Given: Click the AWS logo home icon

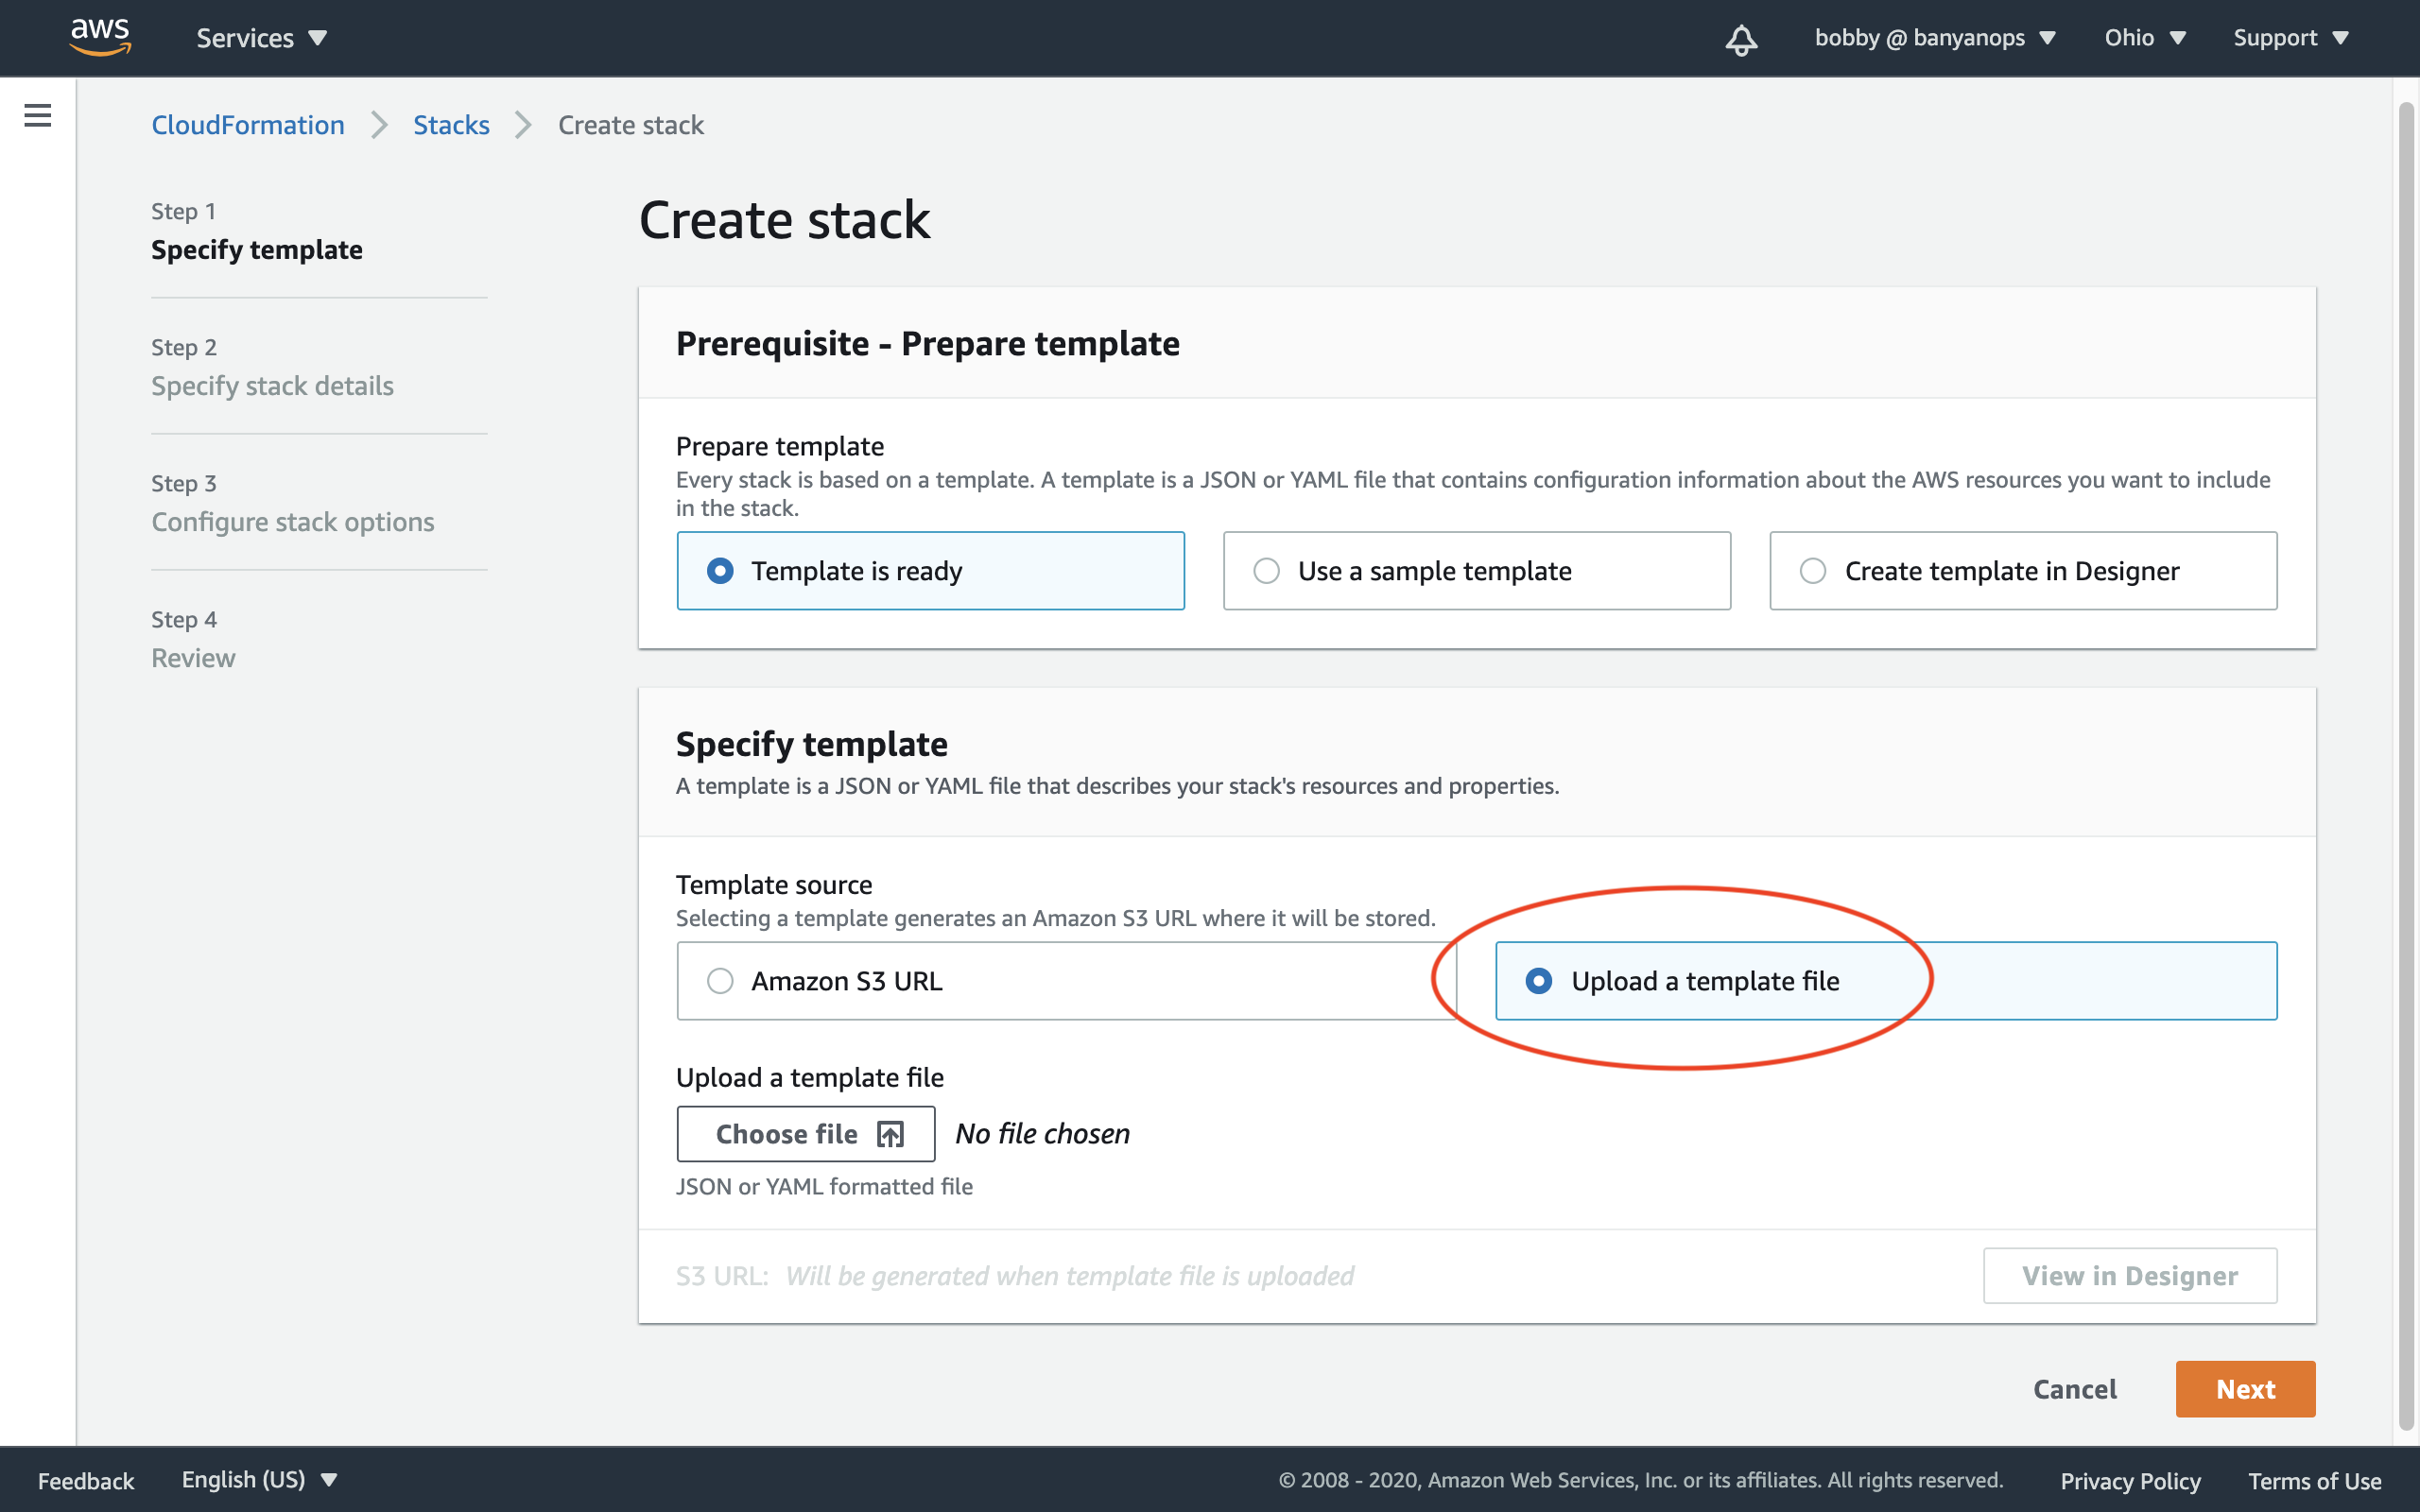Looking at the screenshot, I should 100,37.
